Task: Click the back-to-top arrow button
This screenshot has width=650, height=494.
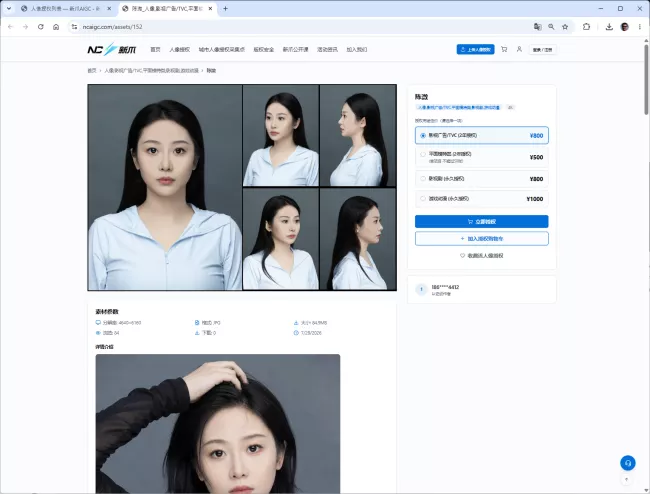Action: 627,479
